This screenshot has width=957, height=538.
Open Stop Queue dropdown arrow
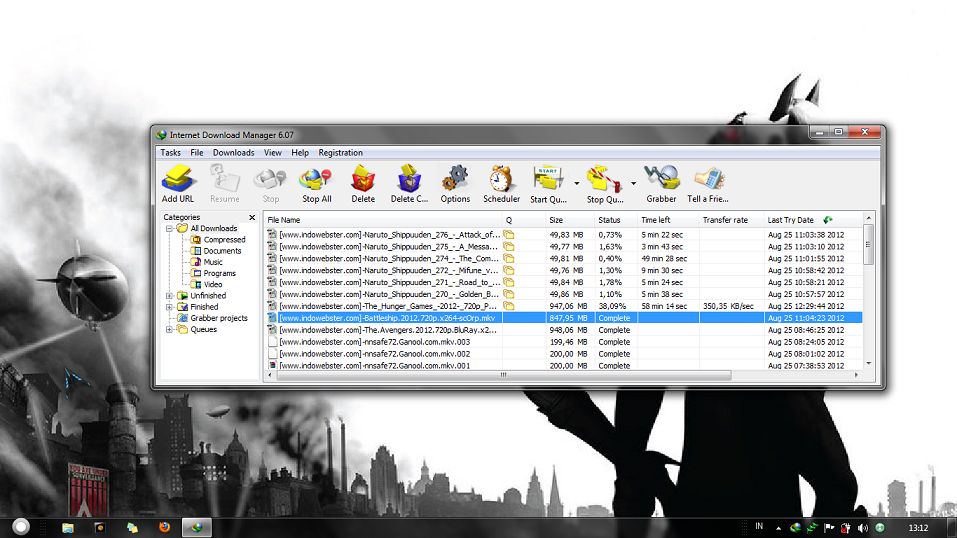pos(634,183)
